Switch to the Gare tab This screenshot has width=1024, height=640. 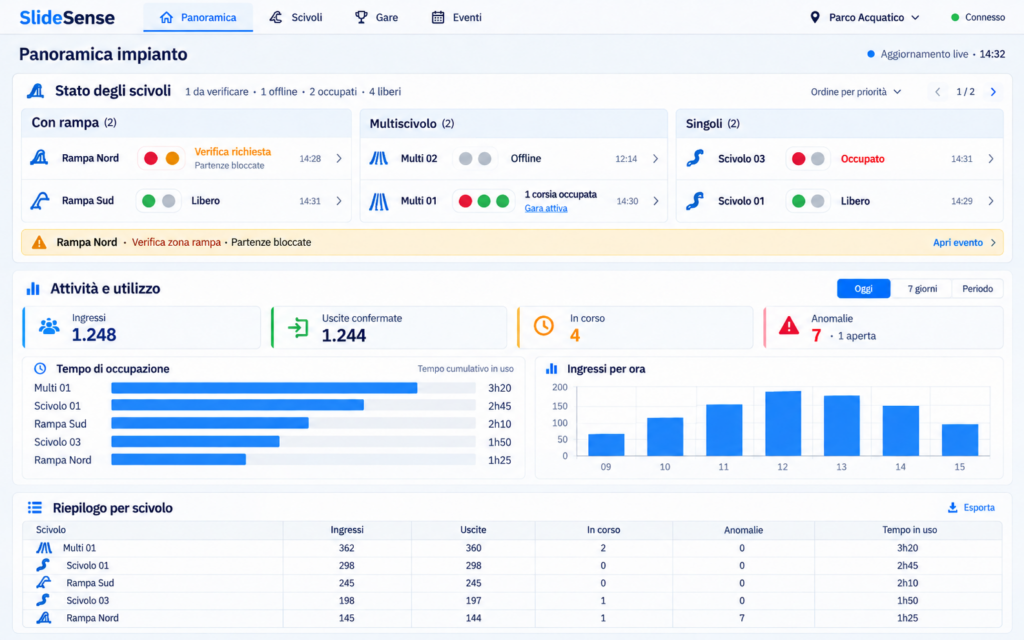coord(376,18)
